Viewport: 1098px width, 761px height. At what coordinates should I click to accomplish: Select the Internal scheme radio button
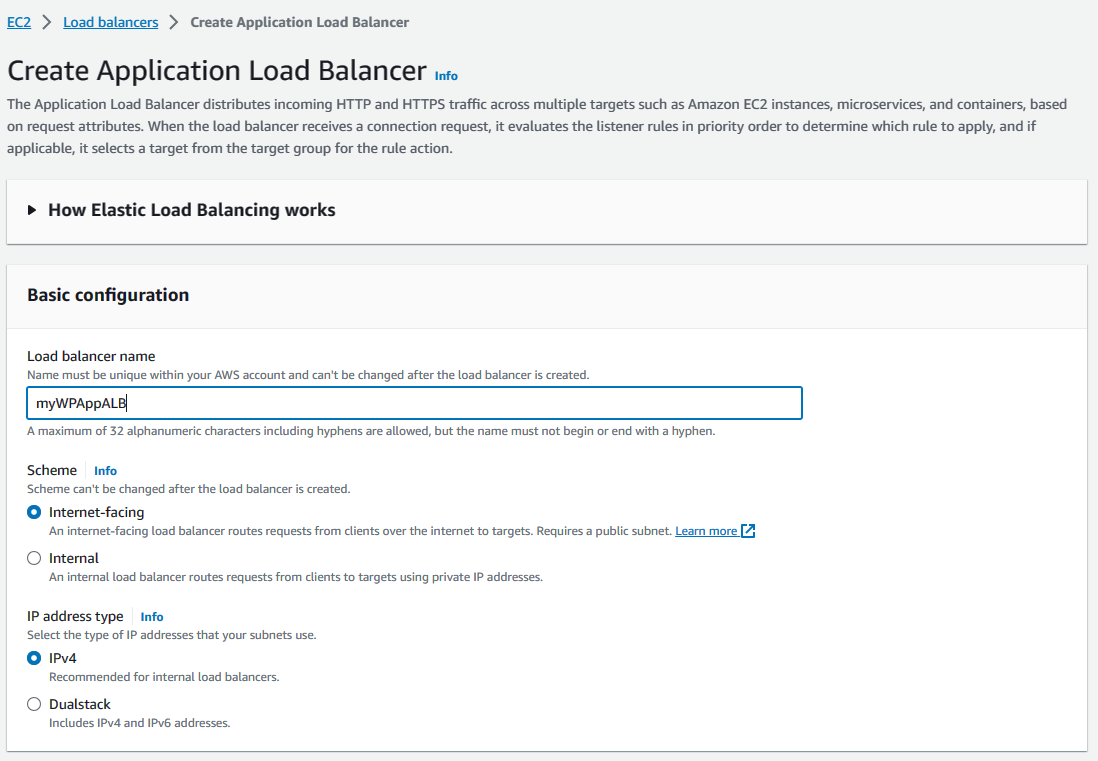point(34,559)
